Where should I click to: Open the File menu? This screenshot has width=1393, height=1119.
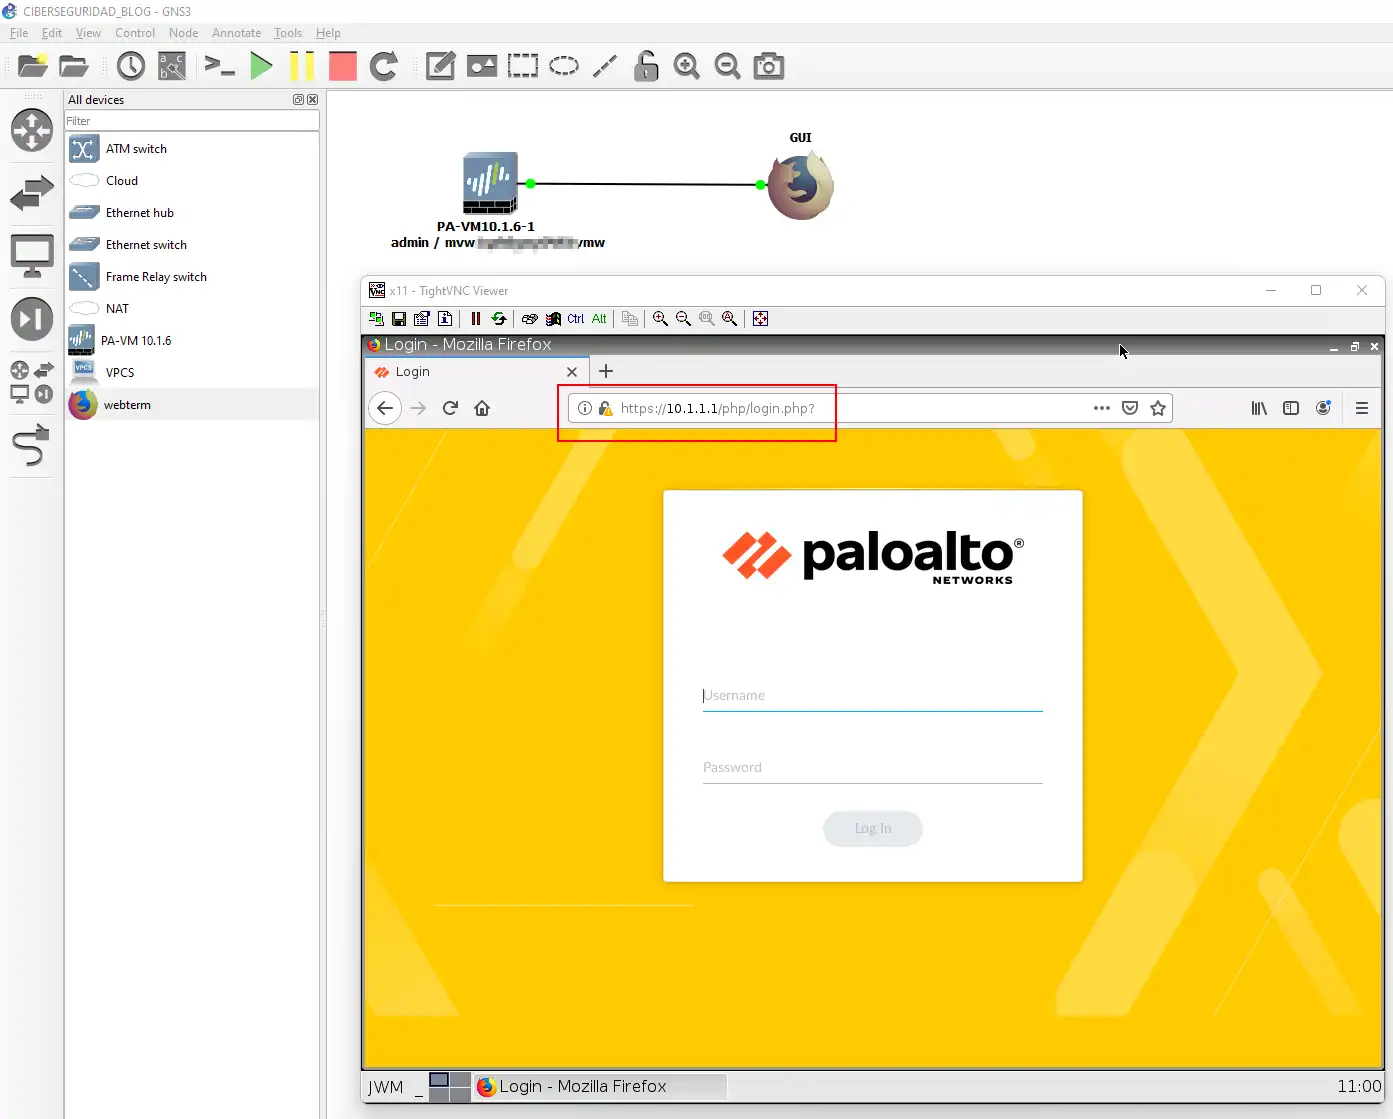point(19,32)
